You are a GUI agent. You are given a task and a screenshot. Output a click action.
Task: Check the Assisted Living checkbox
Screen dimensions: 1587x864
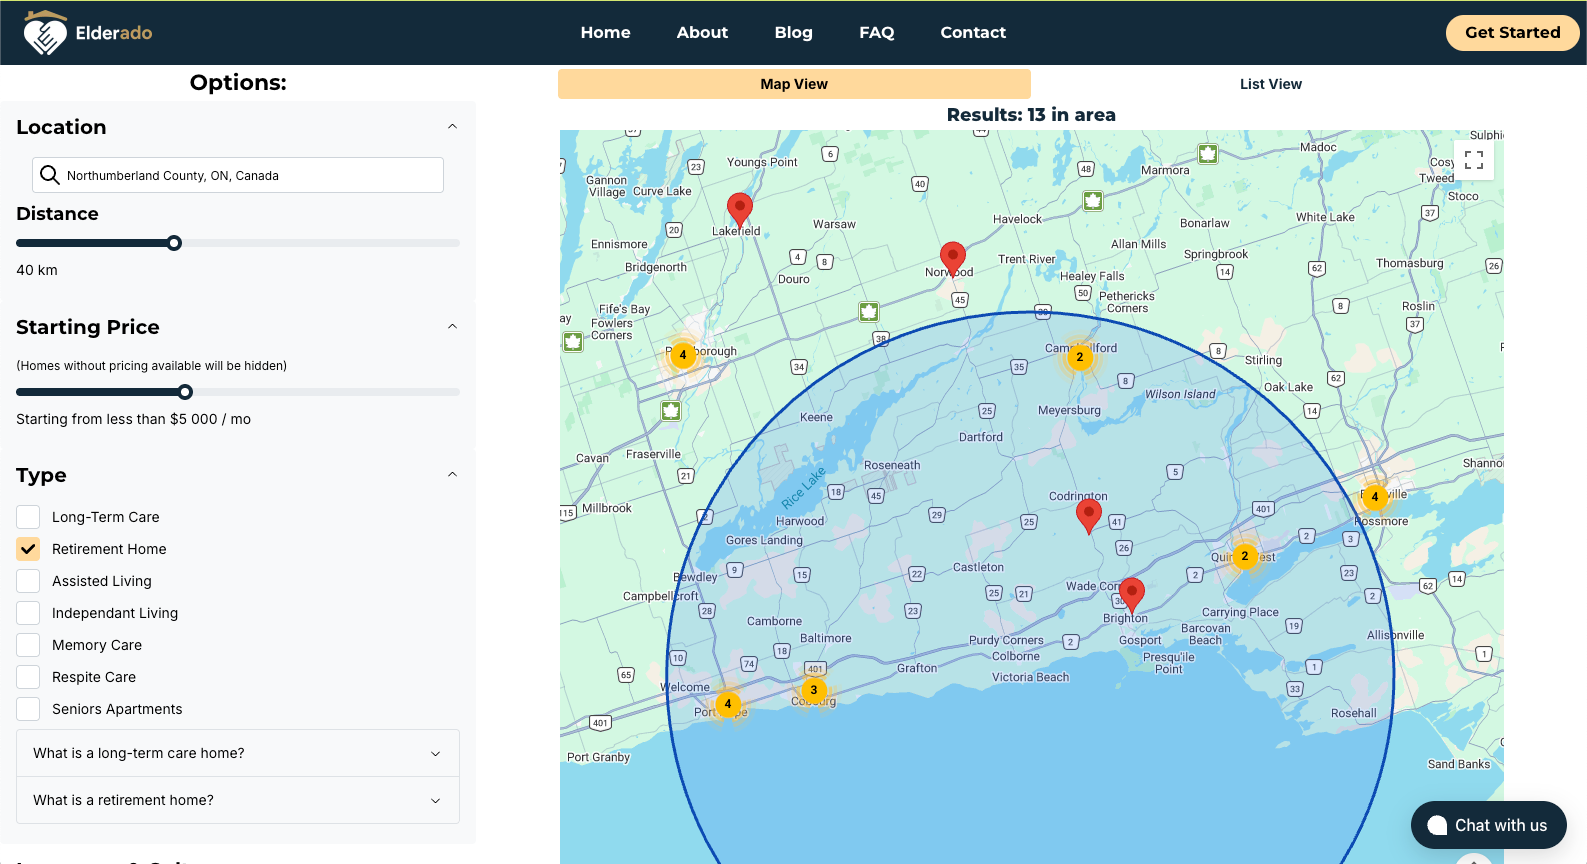click(28, 581)
